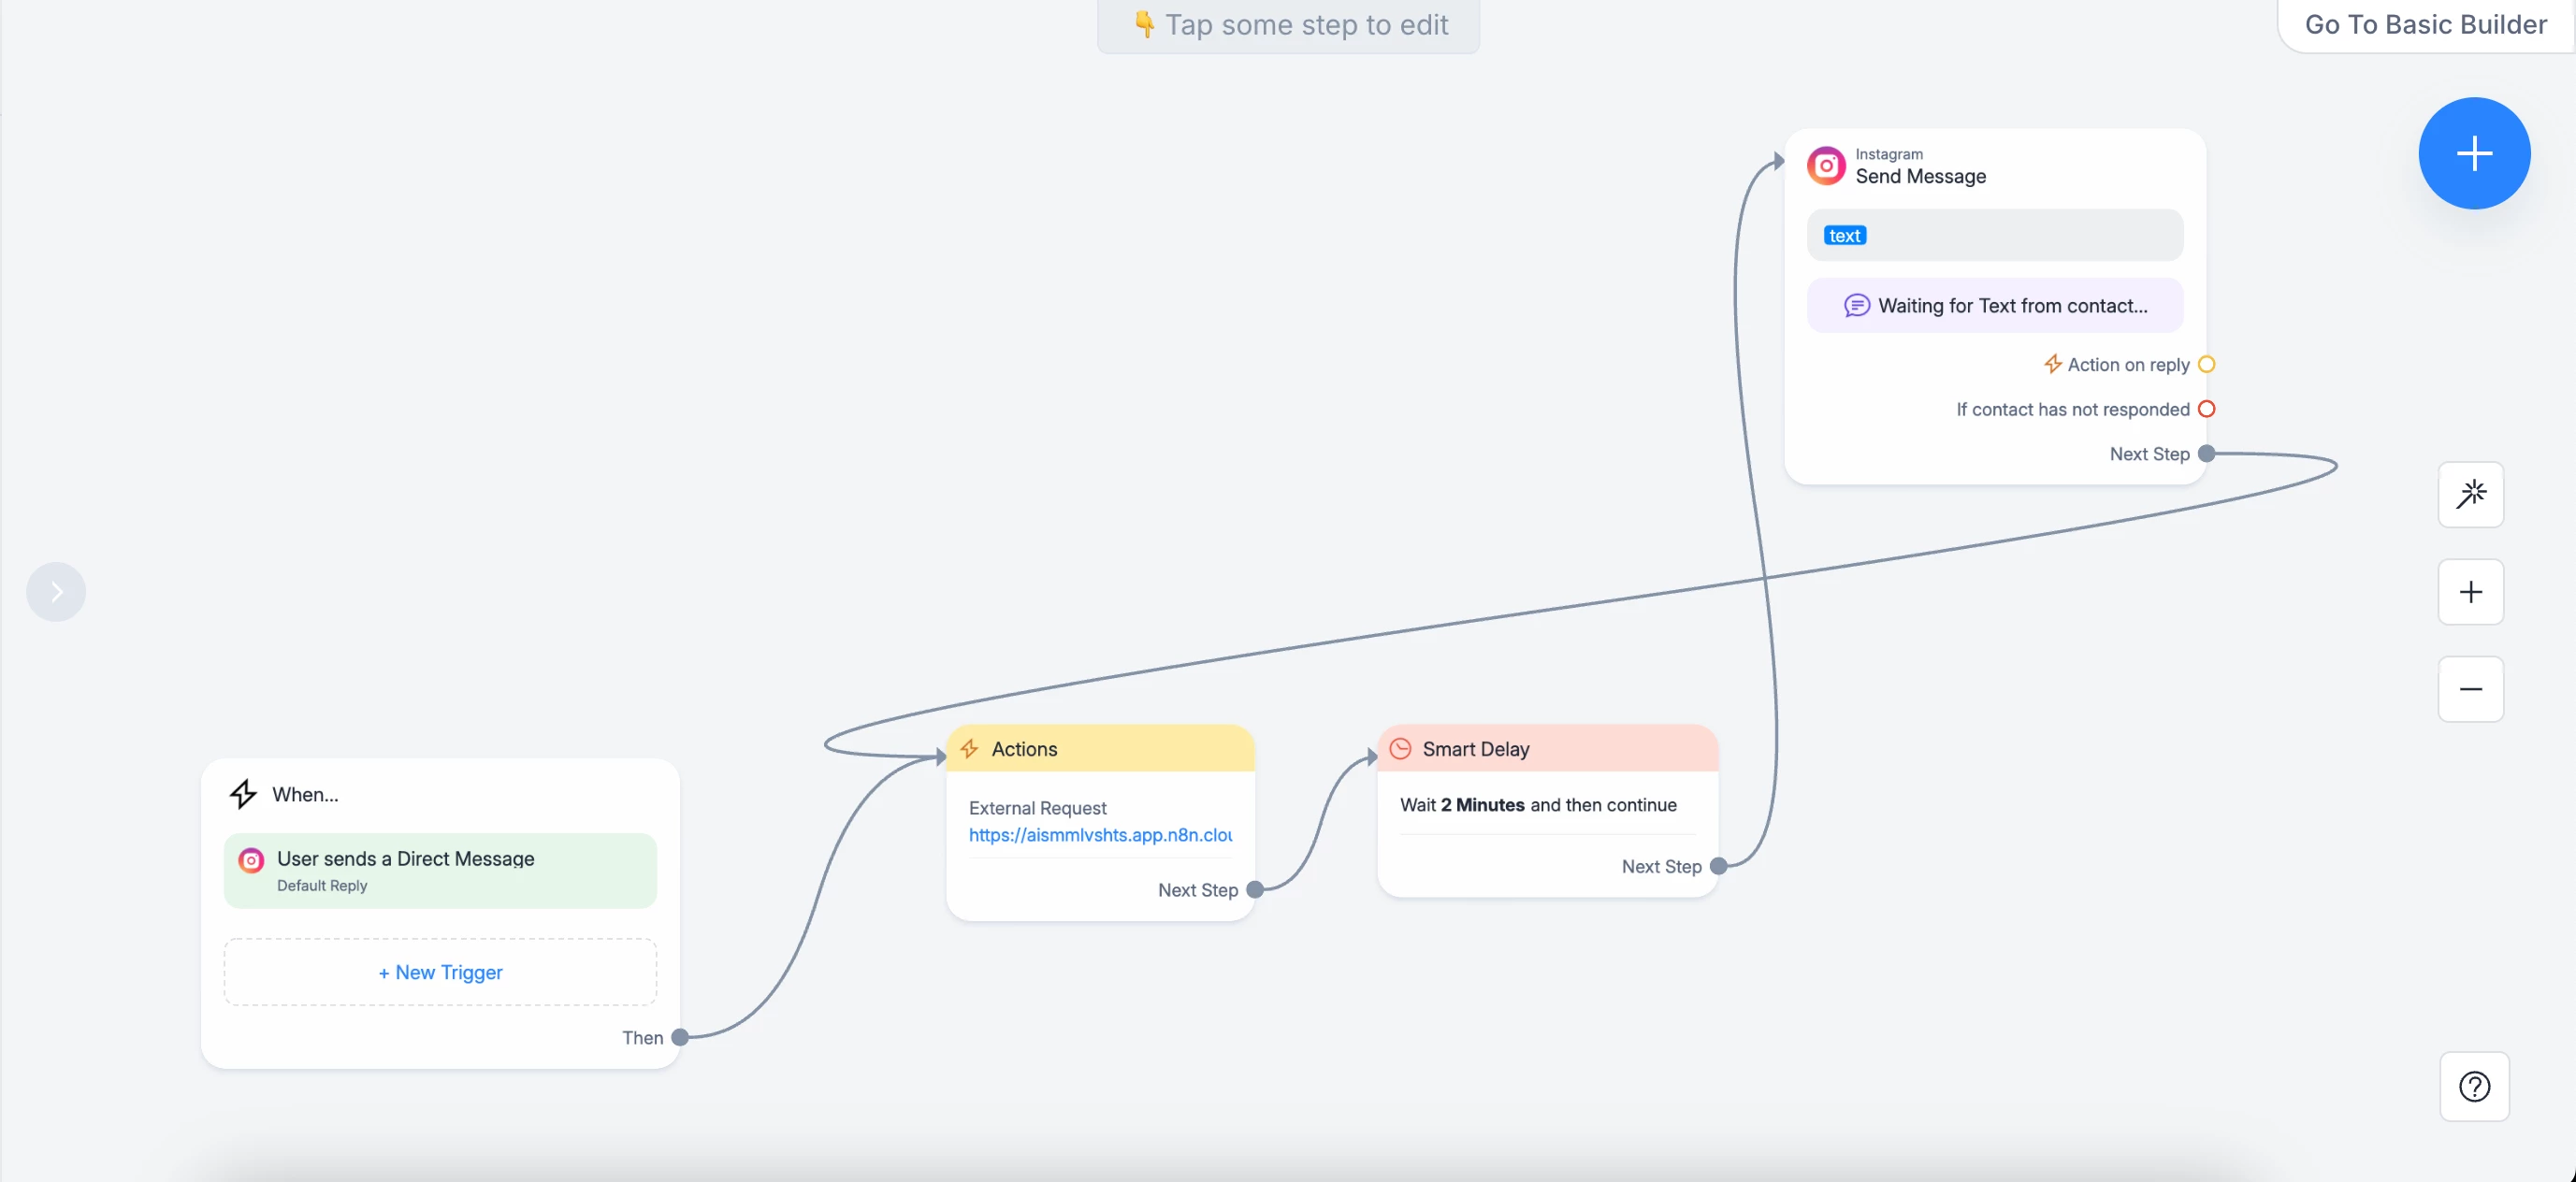Screen dimensions: 2576x1182
Task: Open the Smart Delay step header
Action: point(1546,749)
